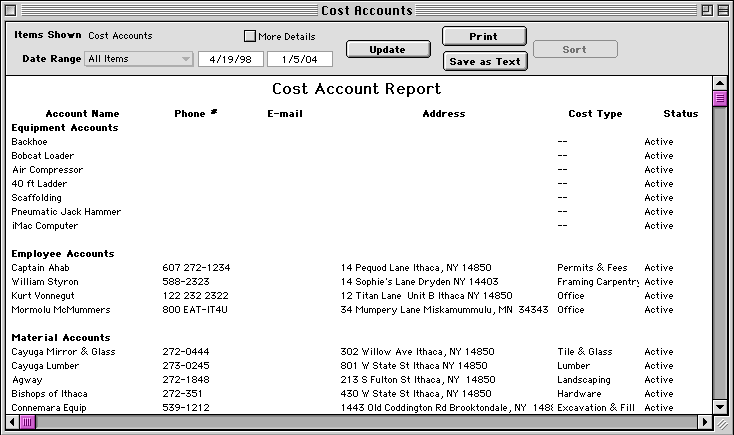Click the end date field 1/5/04
734x435 pixels.
(x=299, y=59)
